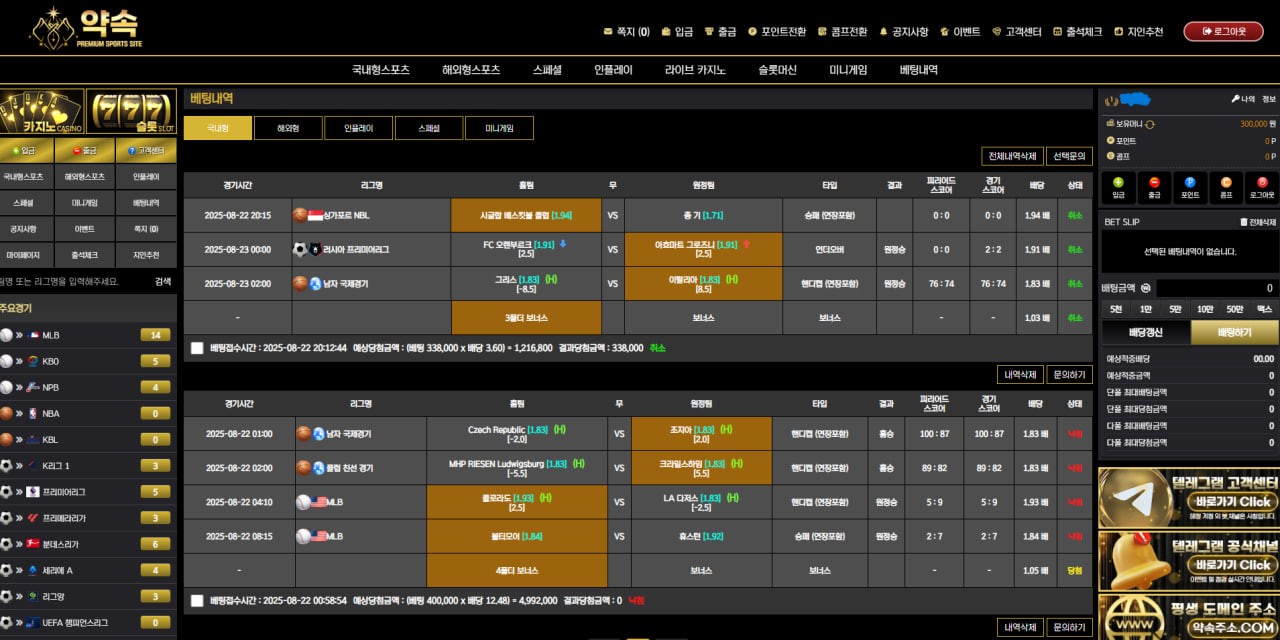Click the 베팅금액 amount input field
1280x640 pixels.
coord(1217,288)
